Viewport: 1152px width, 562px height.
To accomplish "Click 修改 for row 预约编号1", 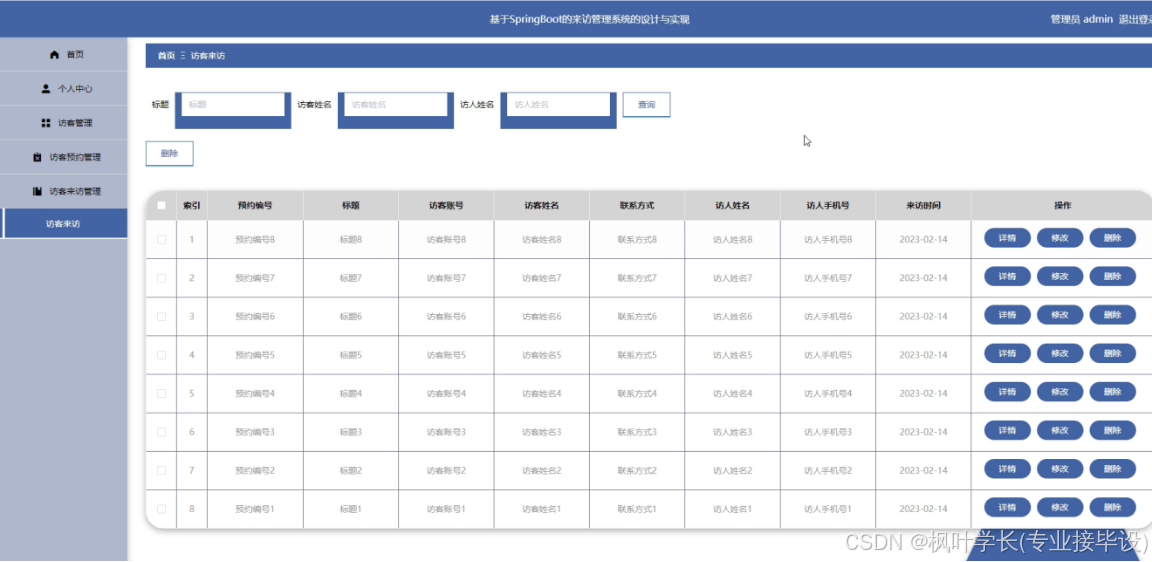I will (x=1060, y=507).
